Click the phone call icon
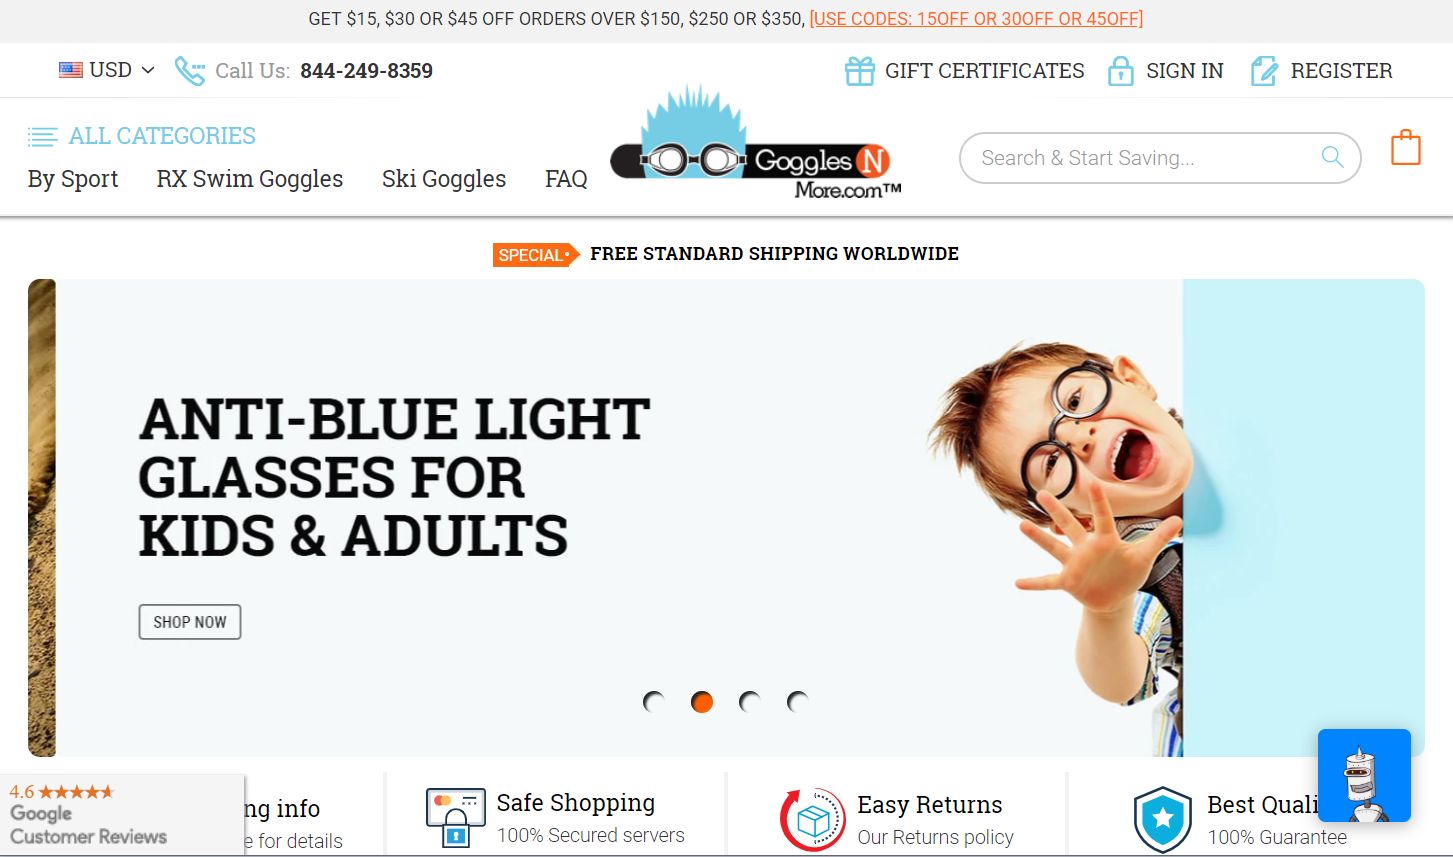 coord(190,71)
